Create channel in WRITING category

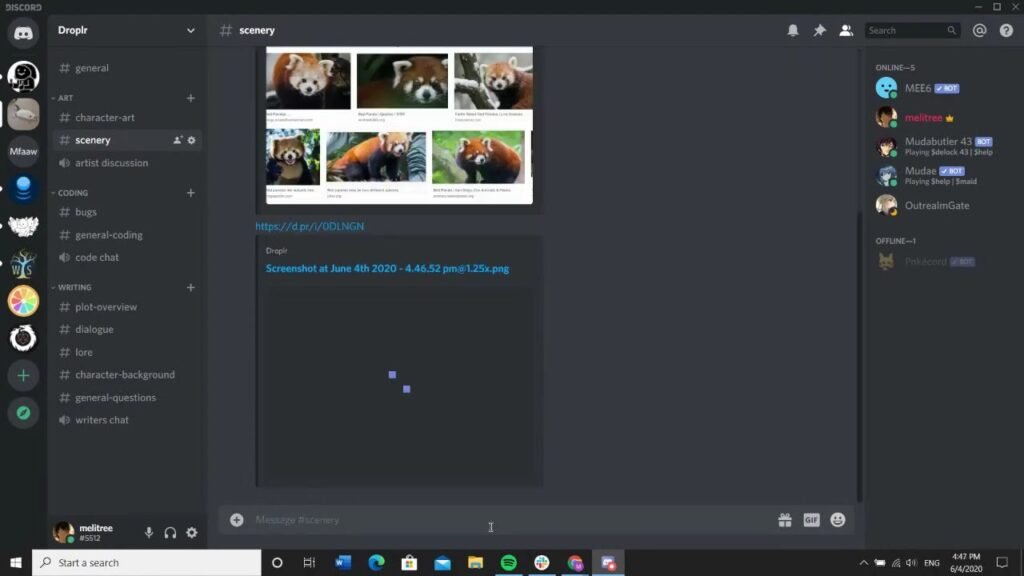click(190, 287)
